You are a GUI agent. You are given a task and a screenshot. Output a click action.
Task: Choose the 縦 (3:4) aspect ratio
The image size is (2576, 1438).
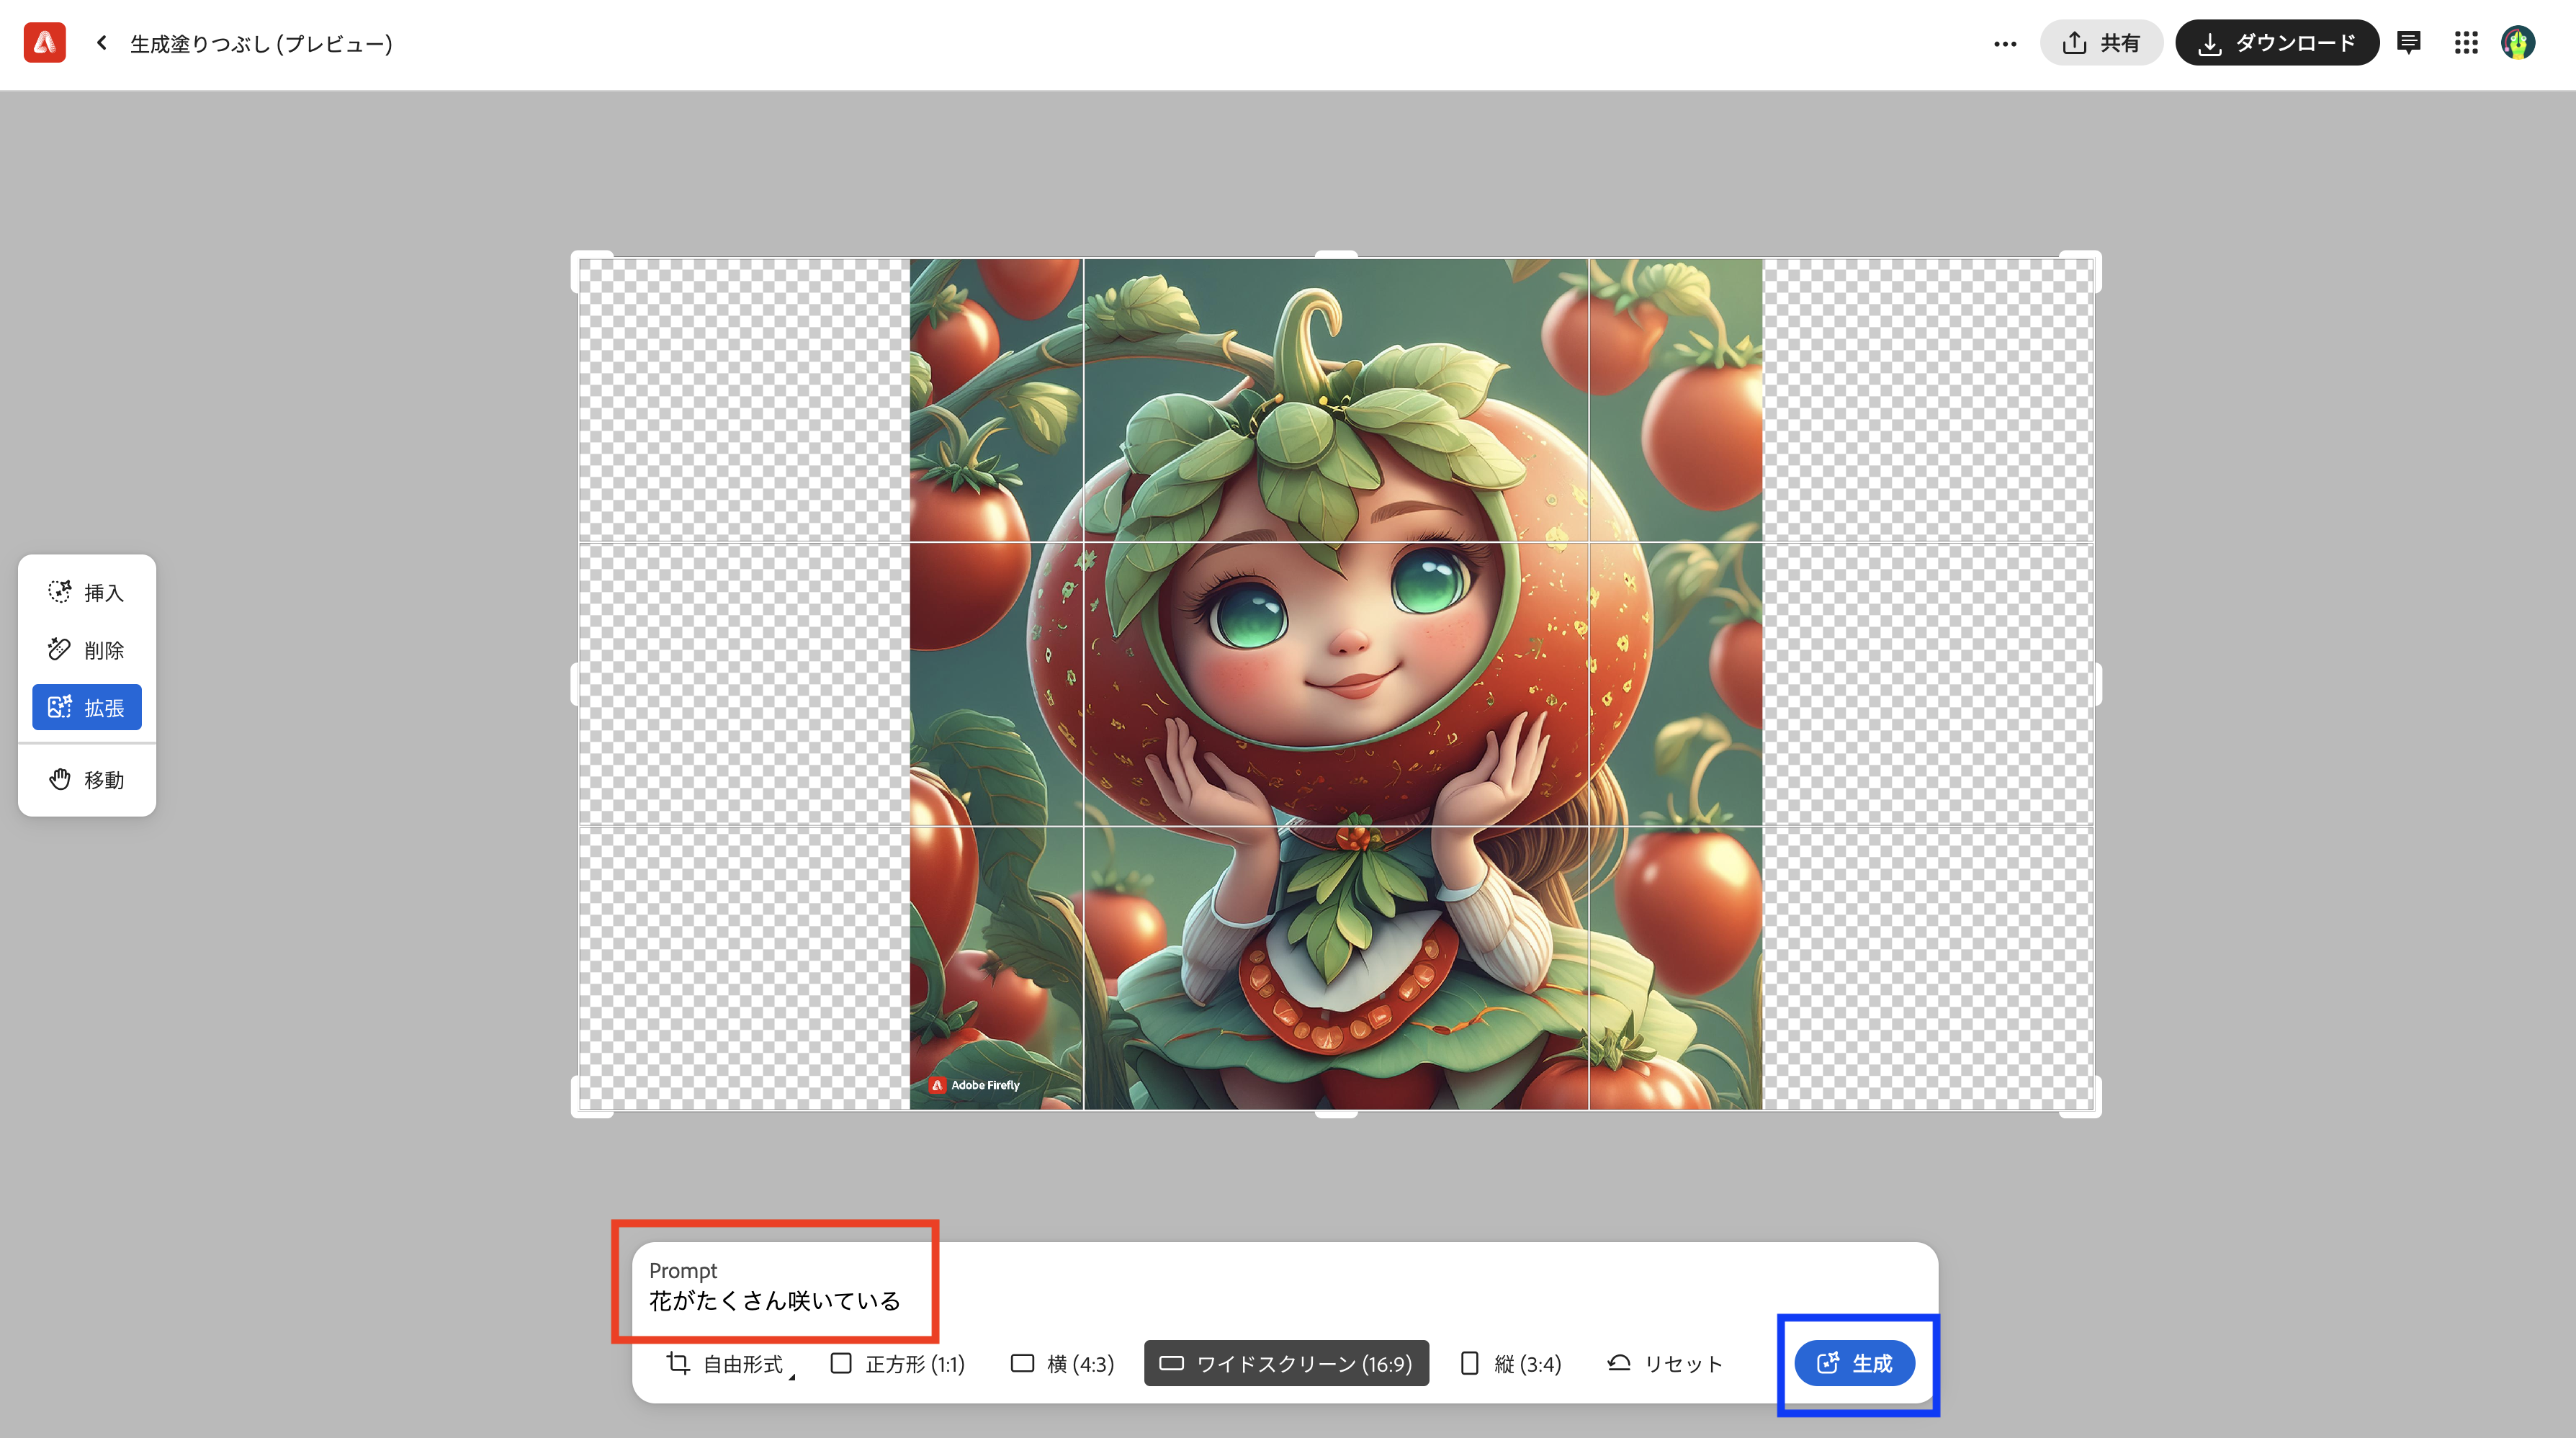[1511, 1363]
